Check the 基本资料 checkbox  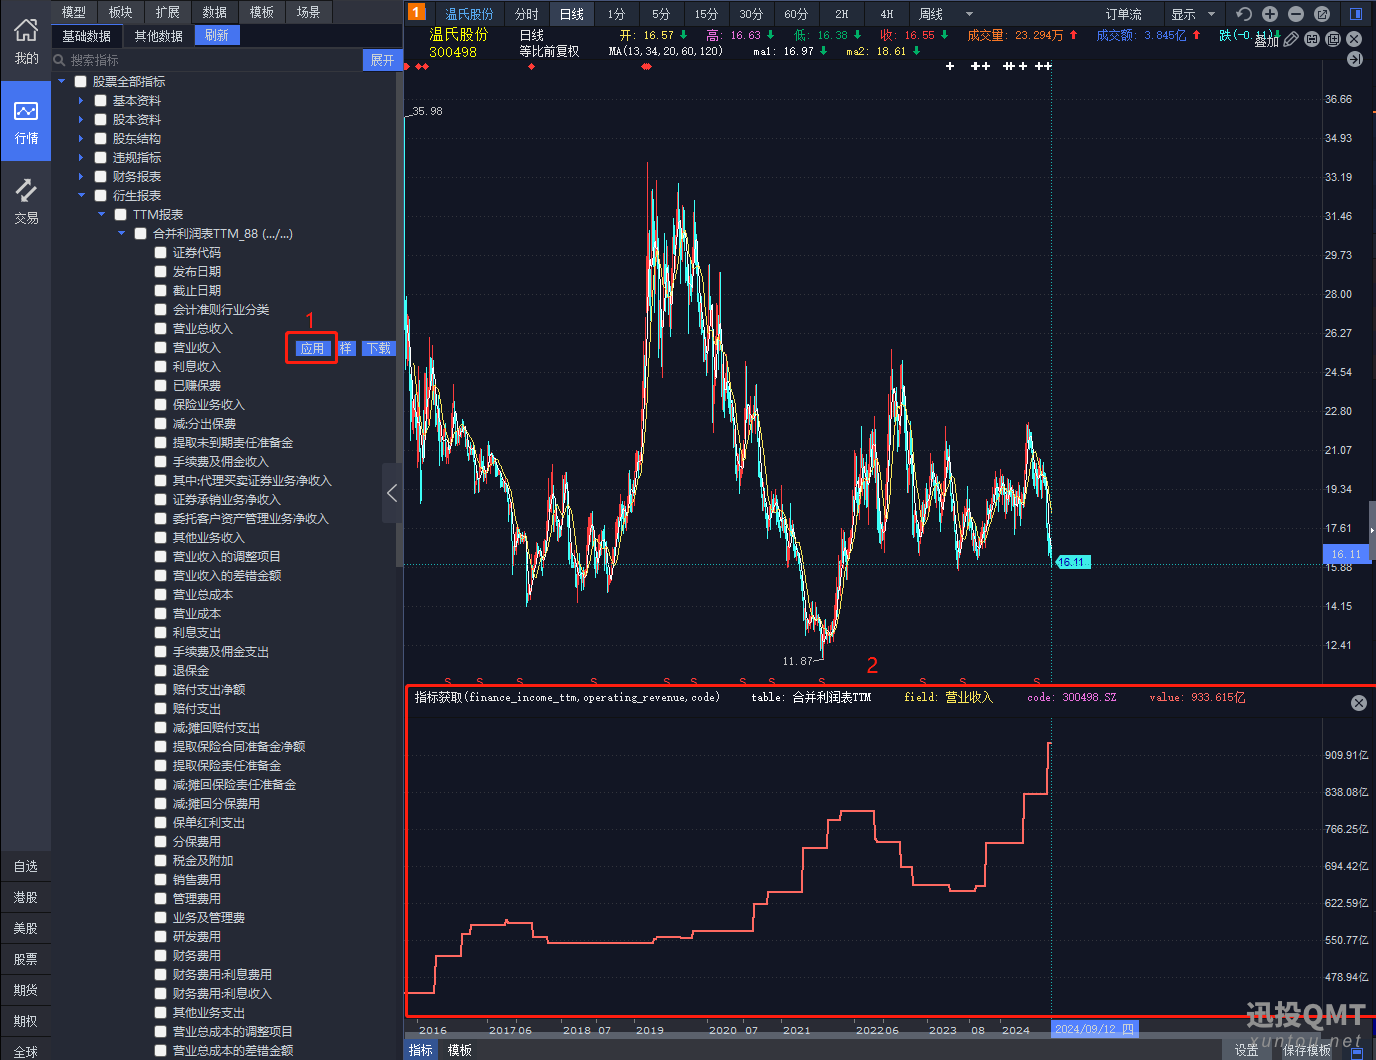pyautogui.click(x=101, y=100)
